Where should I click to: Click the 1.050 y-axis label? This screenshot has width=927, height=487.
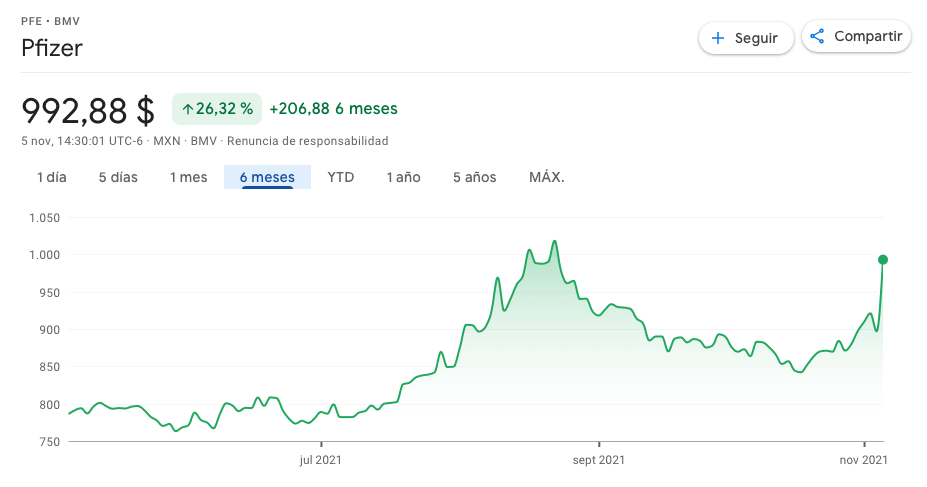(x=45, y=218)
